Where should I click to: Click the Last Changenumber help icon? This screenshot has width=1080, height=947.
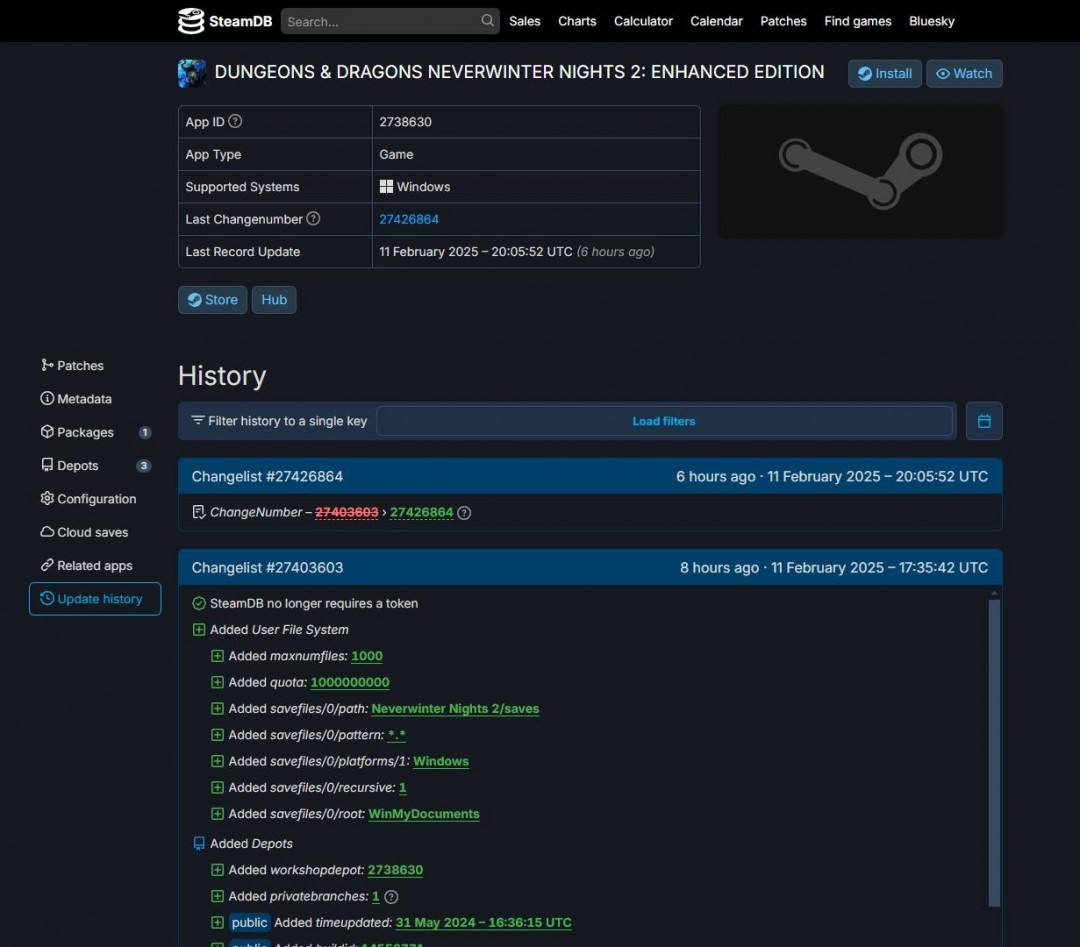coord(313,218)
